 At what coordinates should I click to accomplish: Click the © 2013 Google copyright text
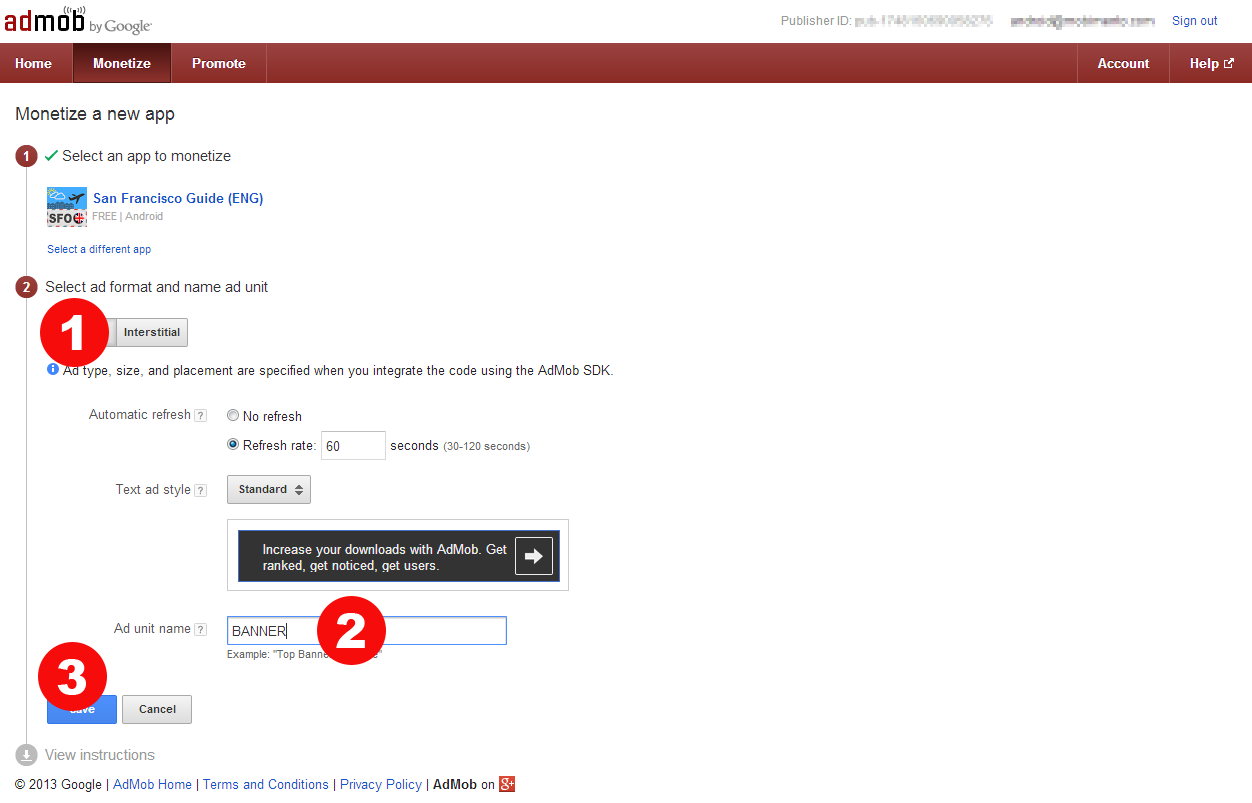(x=59, y=784)
